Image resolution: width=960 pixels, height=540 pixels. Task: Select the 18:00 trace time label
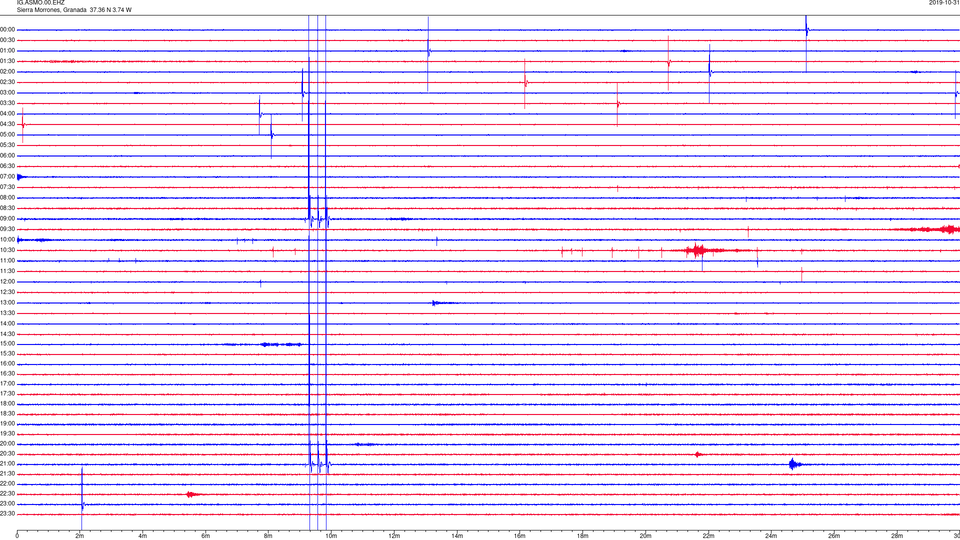[7, 403]
